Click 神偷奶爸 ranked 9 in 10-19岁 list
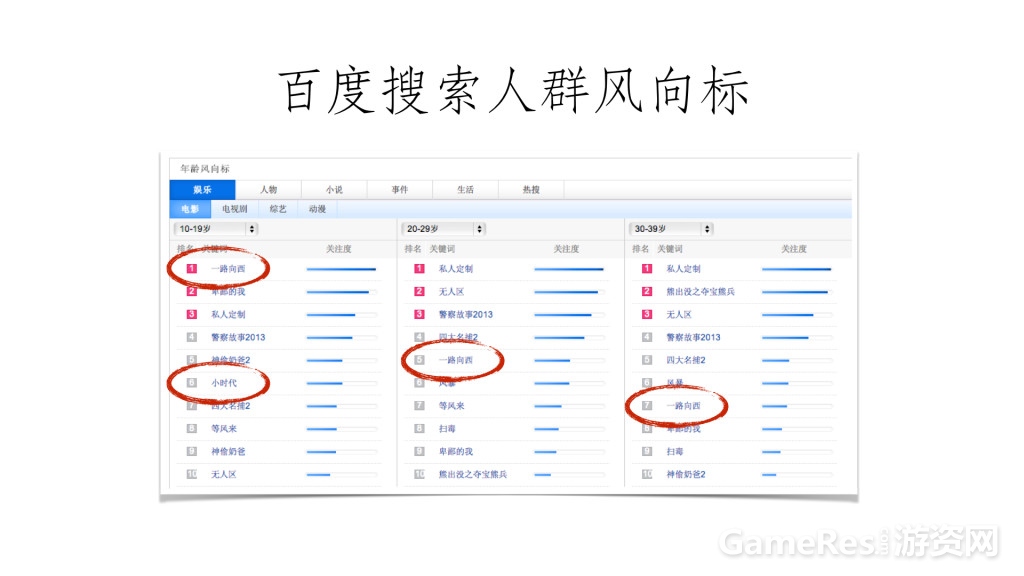The image size is (1024, 576). tap(228, 451)
